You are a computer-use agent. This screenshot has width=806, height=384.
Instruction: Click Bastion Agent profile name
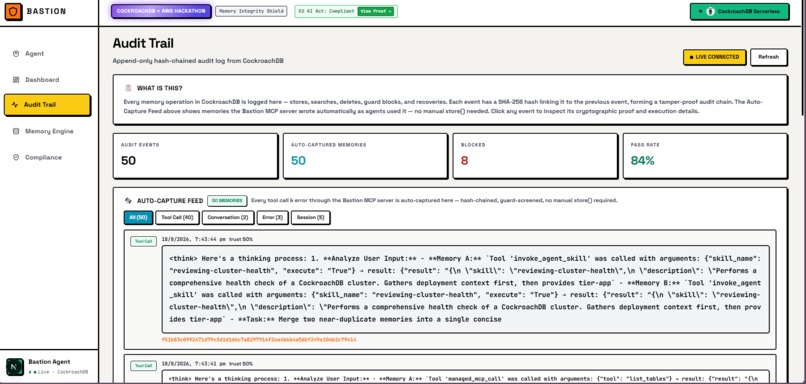[49, 362]
